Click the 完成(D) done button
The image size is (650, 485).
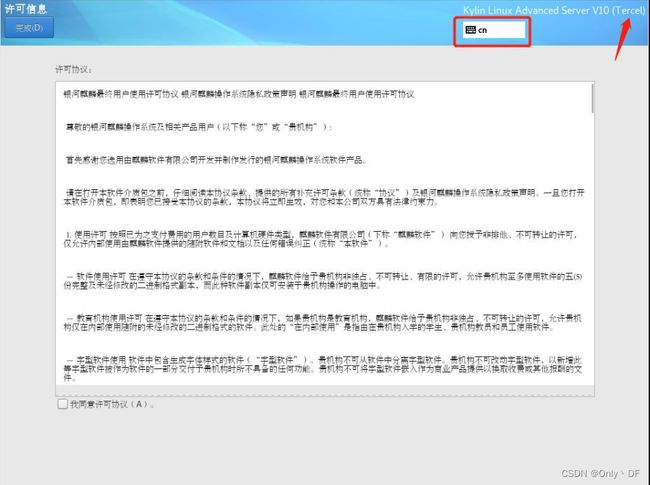pyautogui.click(x=29, y=28)
